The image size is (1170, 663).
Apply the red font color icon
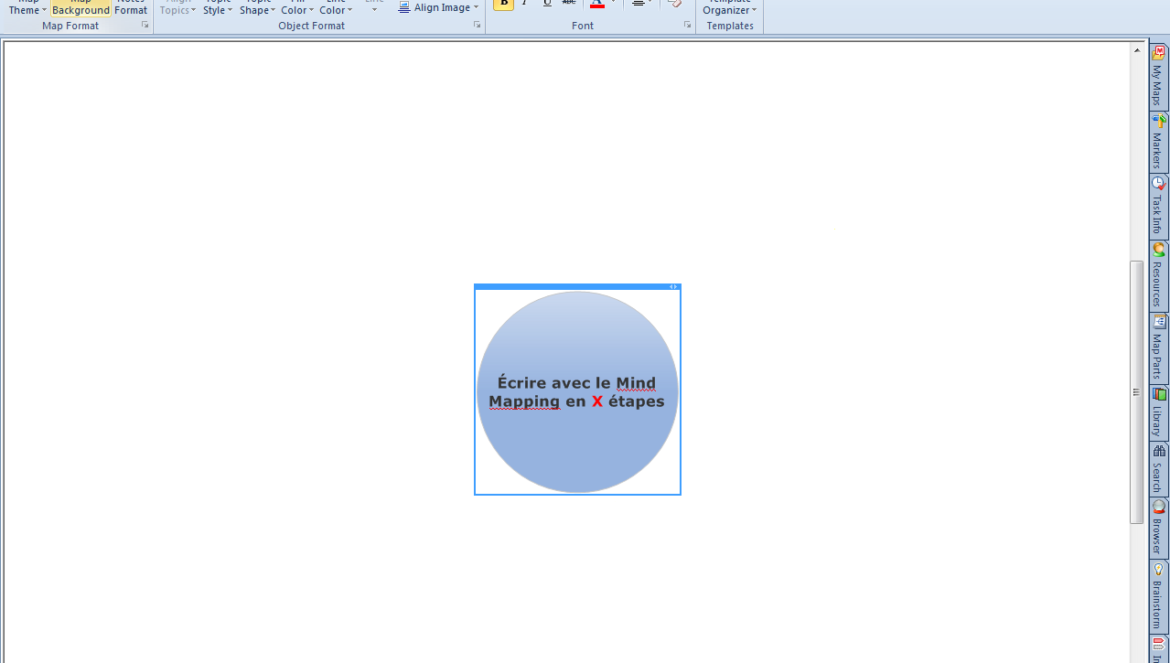click(597, 4)
